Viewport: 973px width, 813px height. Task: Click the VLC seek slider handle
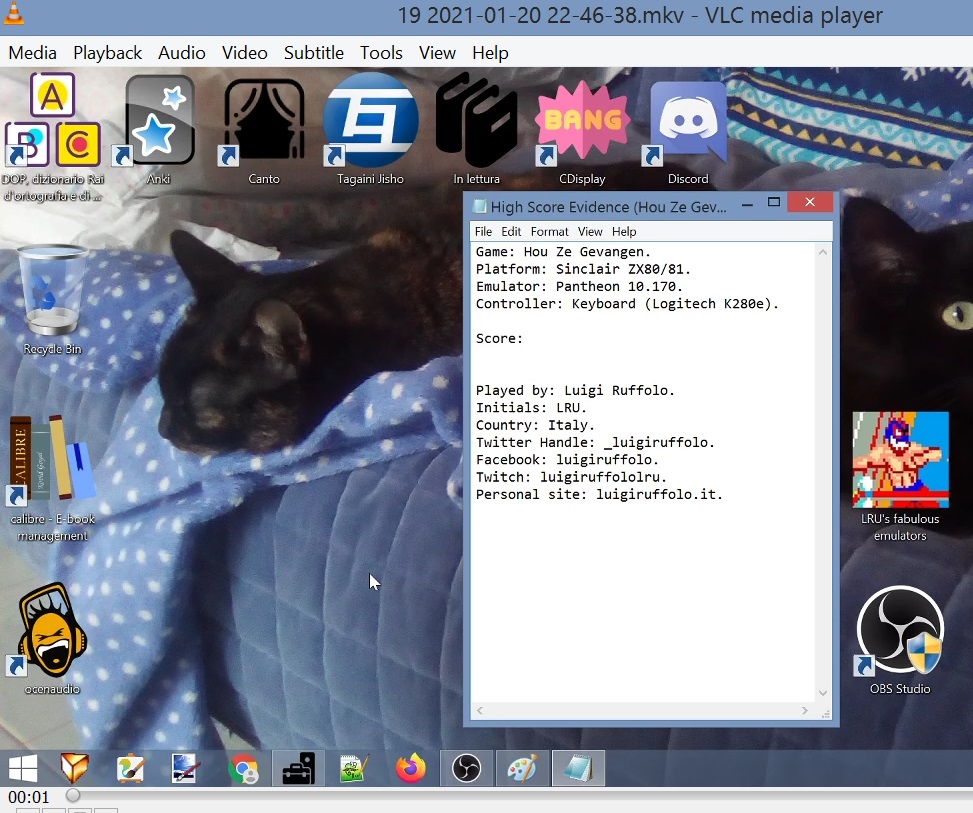[x=73, y=795]
